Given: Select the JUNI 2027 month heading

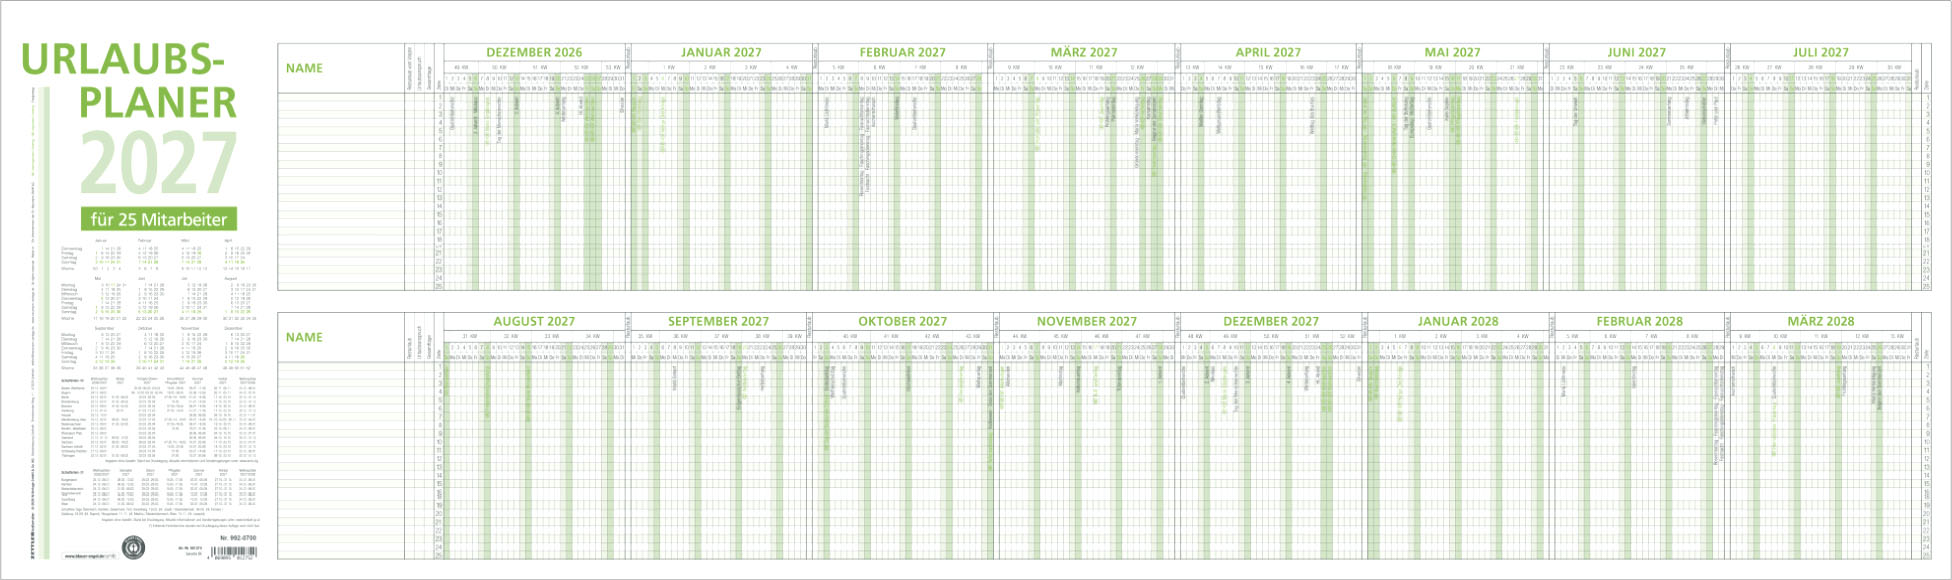Looking at the screenshot, I should 1636,52.
